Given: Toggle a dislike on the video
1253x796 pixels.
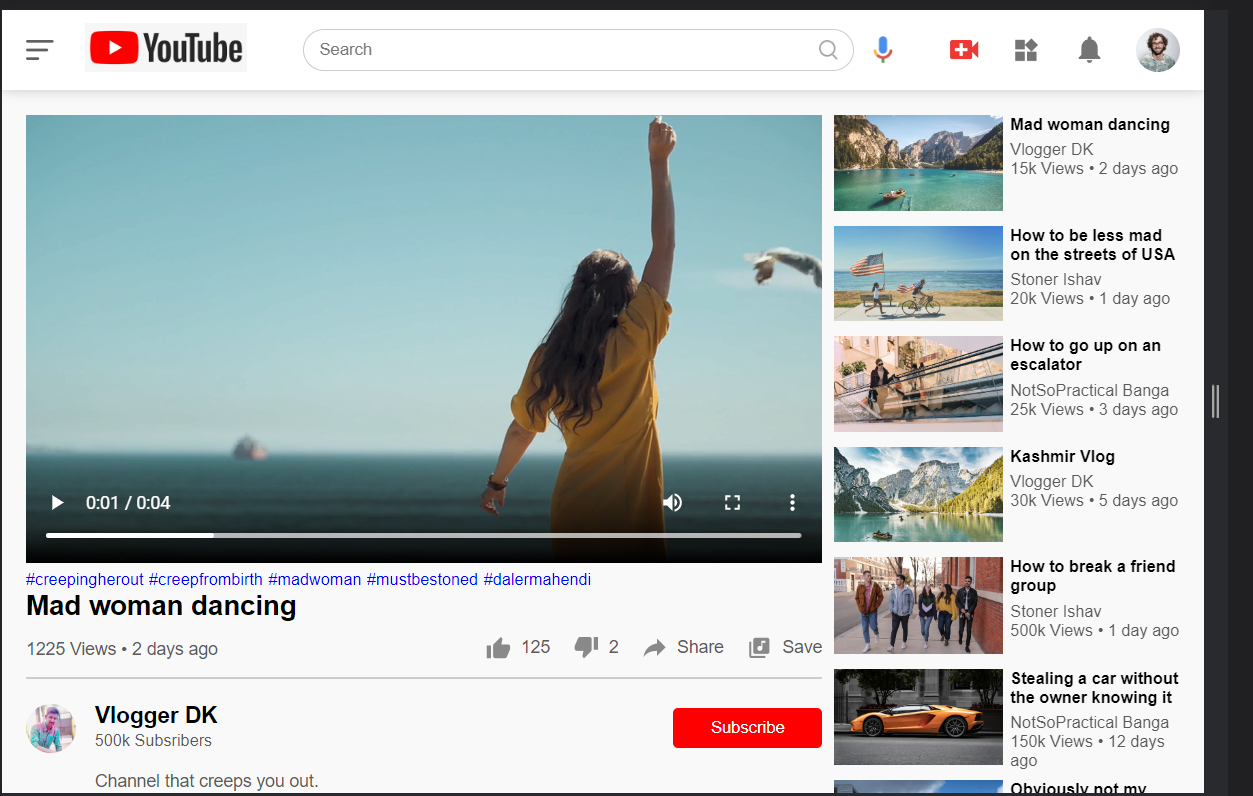Looking at the screenshot, I should click(585, 647).
